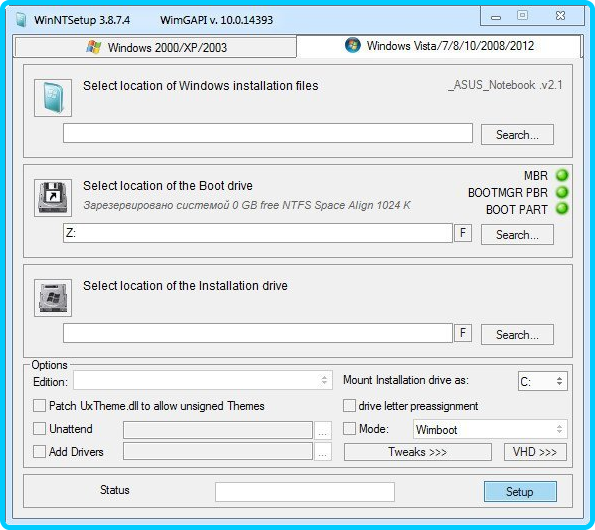Close the WinNTSetup window
Image resolution: width=595 pixels, height=530 pixels.
coord(560,16)
